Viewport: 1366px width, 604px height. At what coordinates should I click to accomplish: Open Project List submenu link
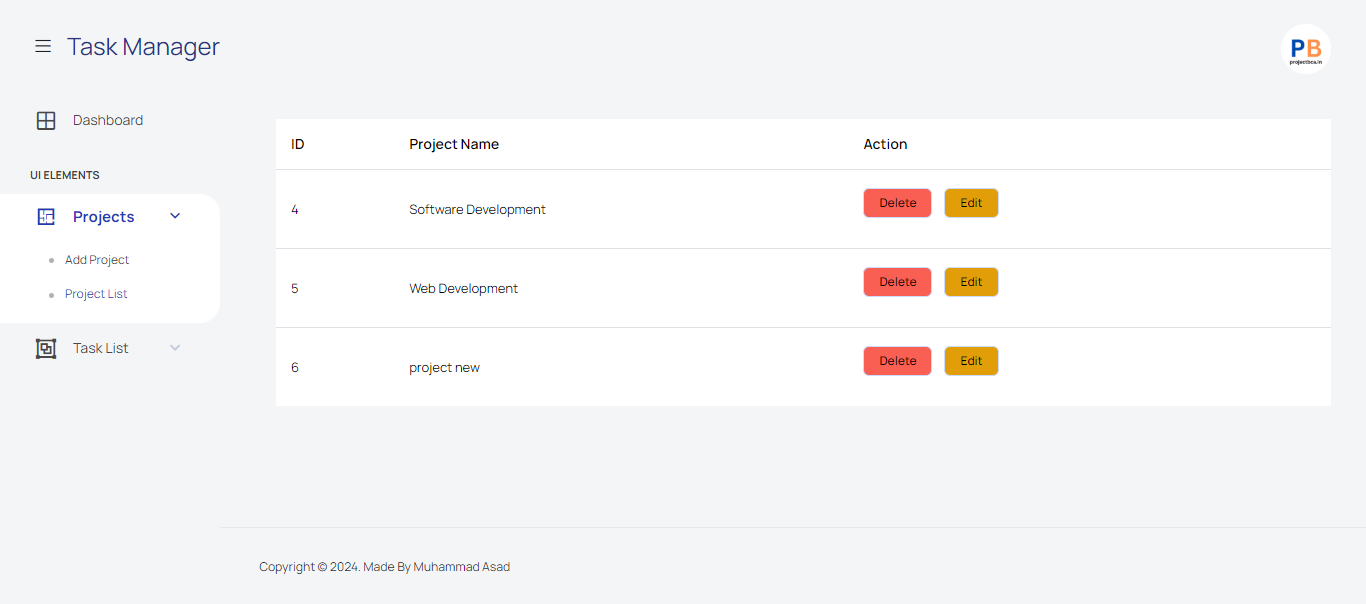96,294
